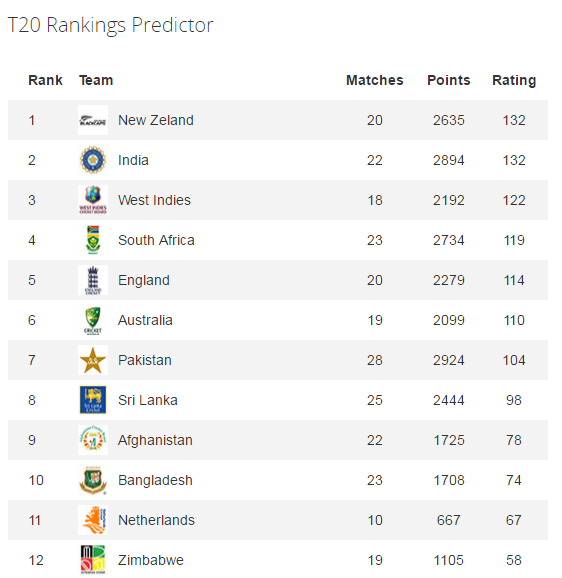Click the Australia cricket shield logo

(93, 320)
